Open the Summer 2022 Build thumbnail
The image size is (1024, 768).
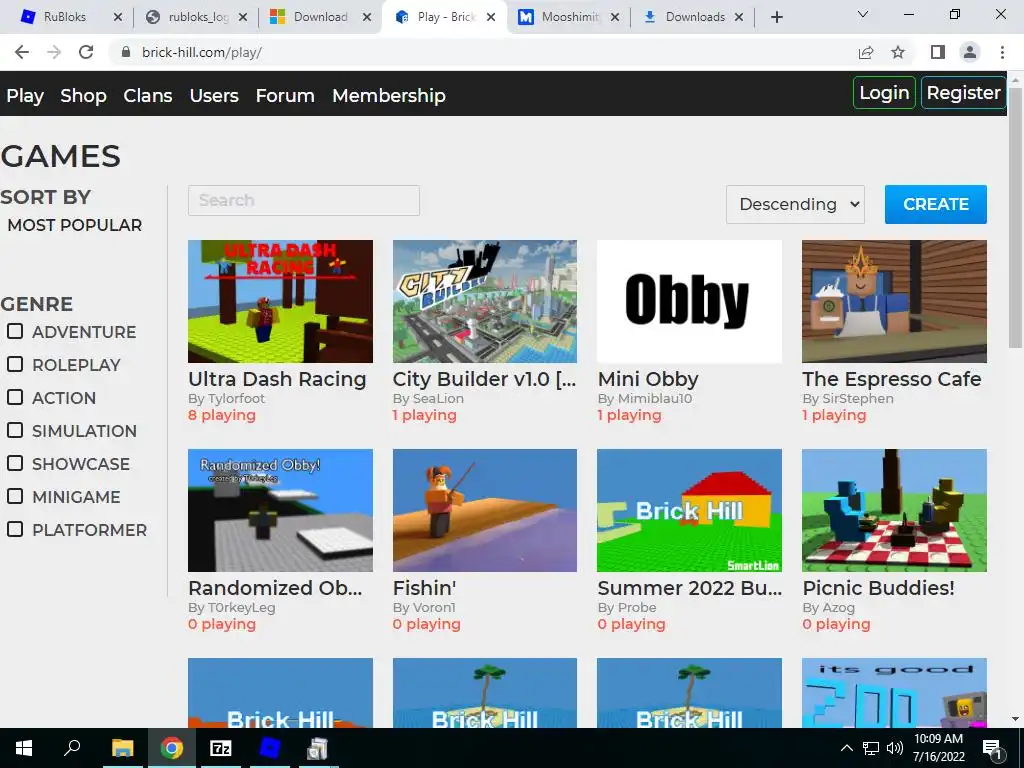[689, 510]
